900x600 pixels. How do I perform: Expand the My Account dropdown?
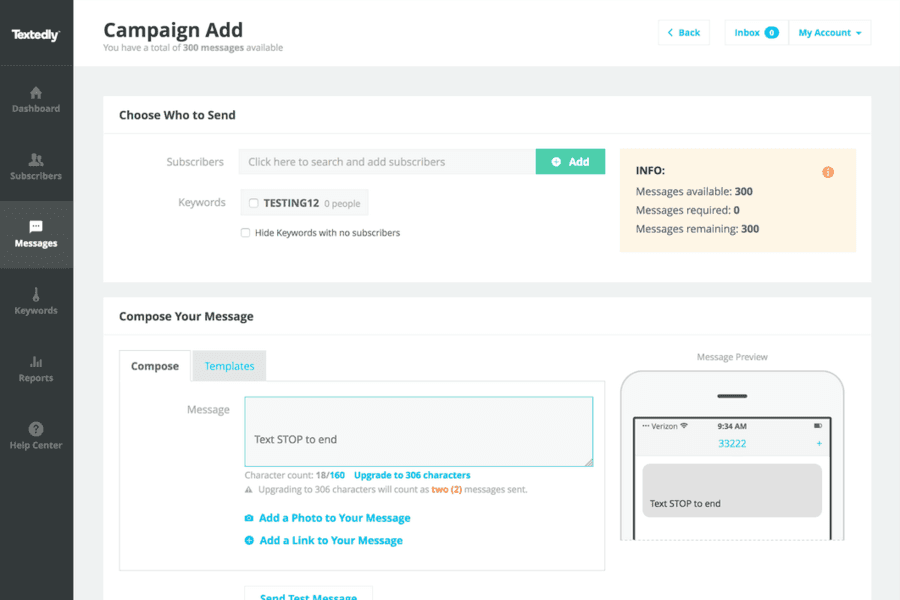830,33
